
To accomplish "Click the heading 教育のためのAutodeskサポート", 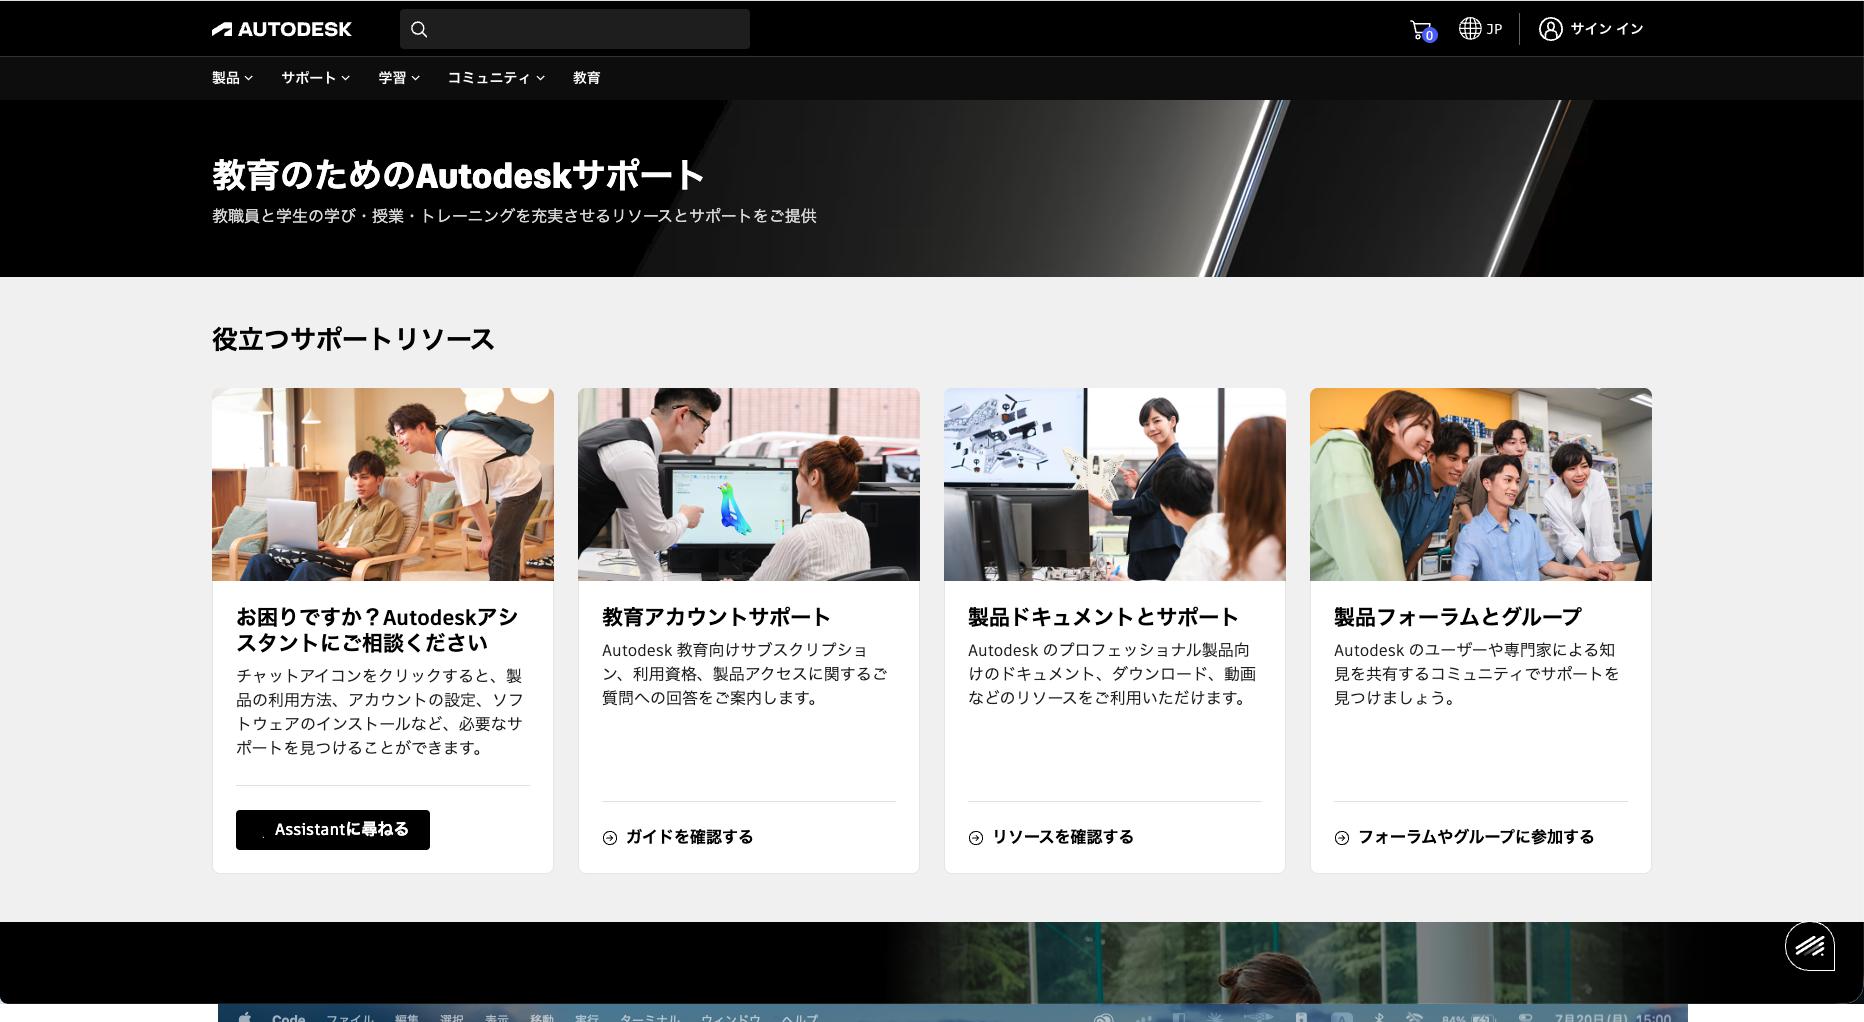I will (458, 175).
